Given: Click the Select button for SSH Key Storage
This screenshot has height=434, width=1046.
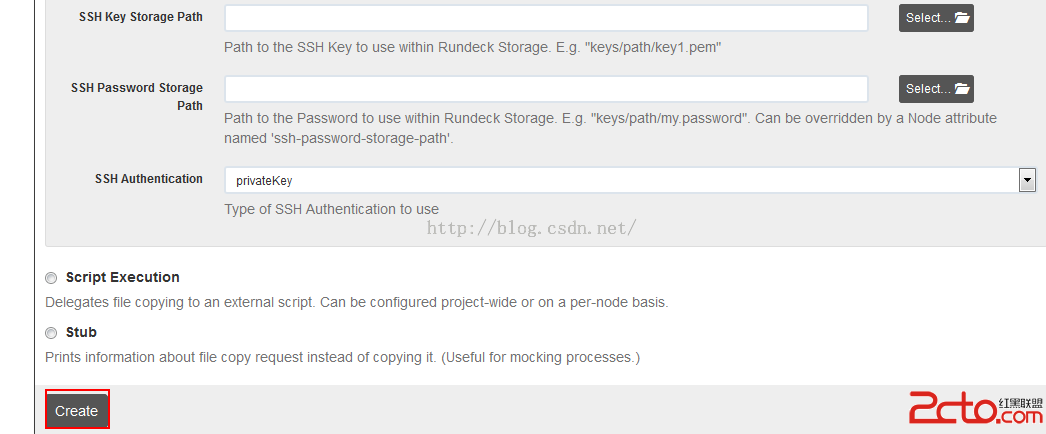Looking at the screenshot, I should 936,18.
